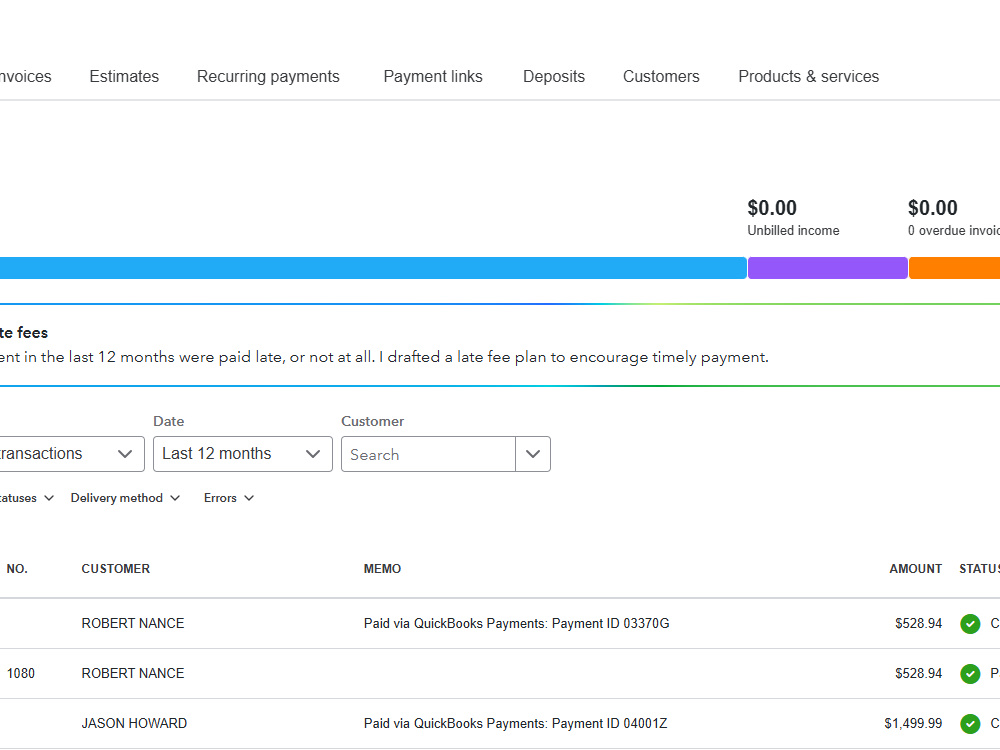The width and height of the screenshot is (1000, 750).
Task: Sort by AMOUNT column header
Action: point(915,569)
